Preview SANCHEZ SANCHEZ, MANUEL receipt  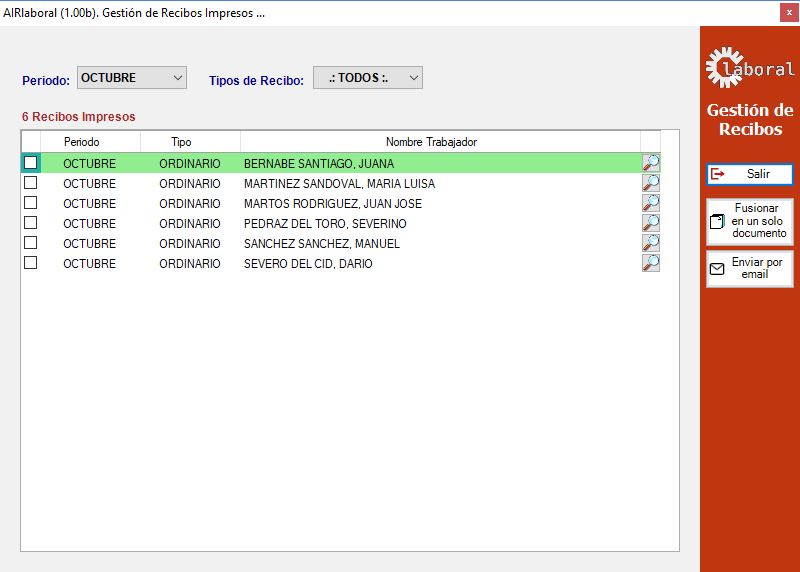pyautogui.click(x=651, y=243)
